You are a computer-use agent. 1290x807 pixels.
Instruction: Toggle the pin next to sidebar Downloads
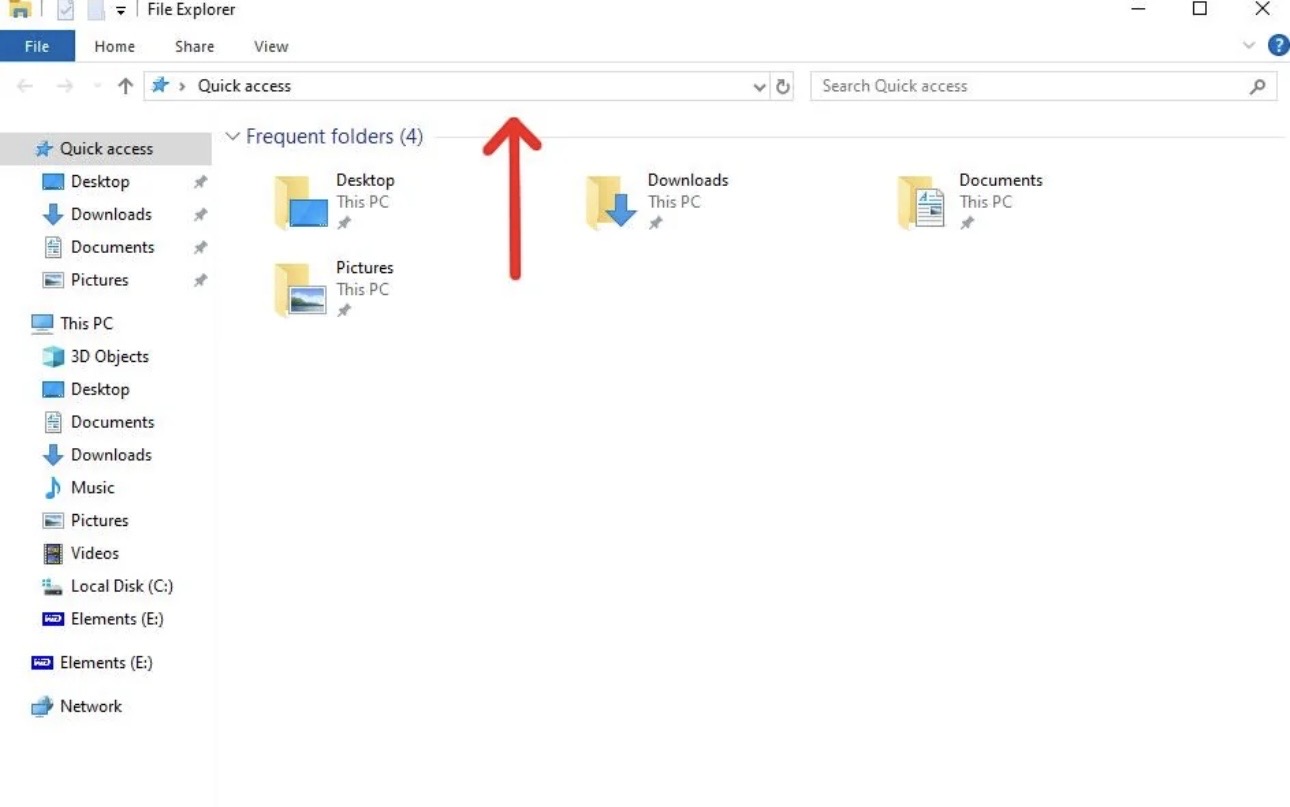point(200,215)
